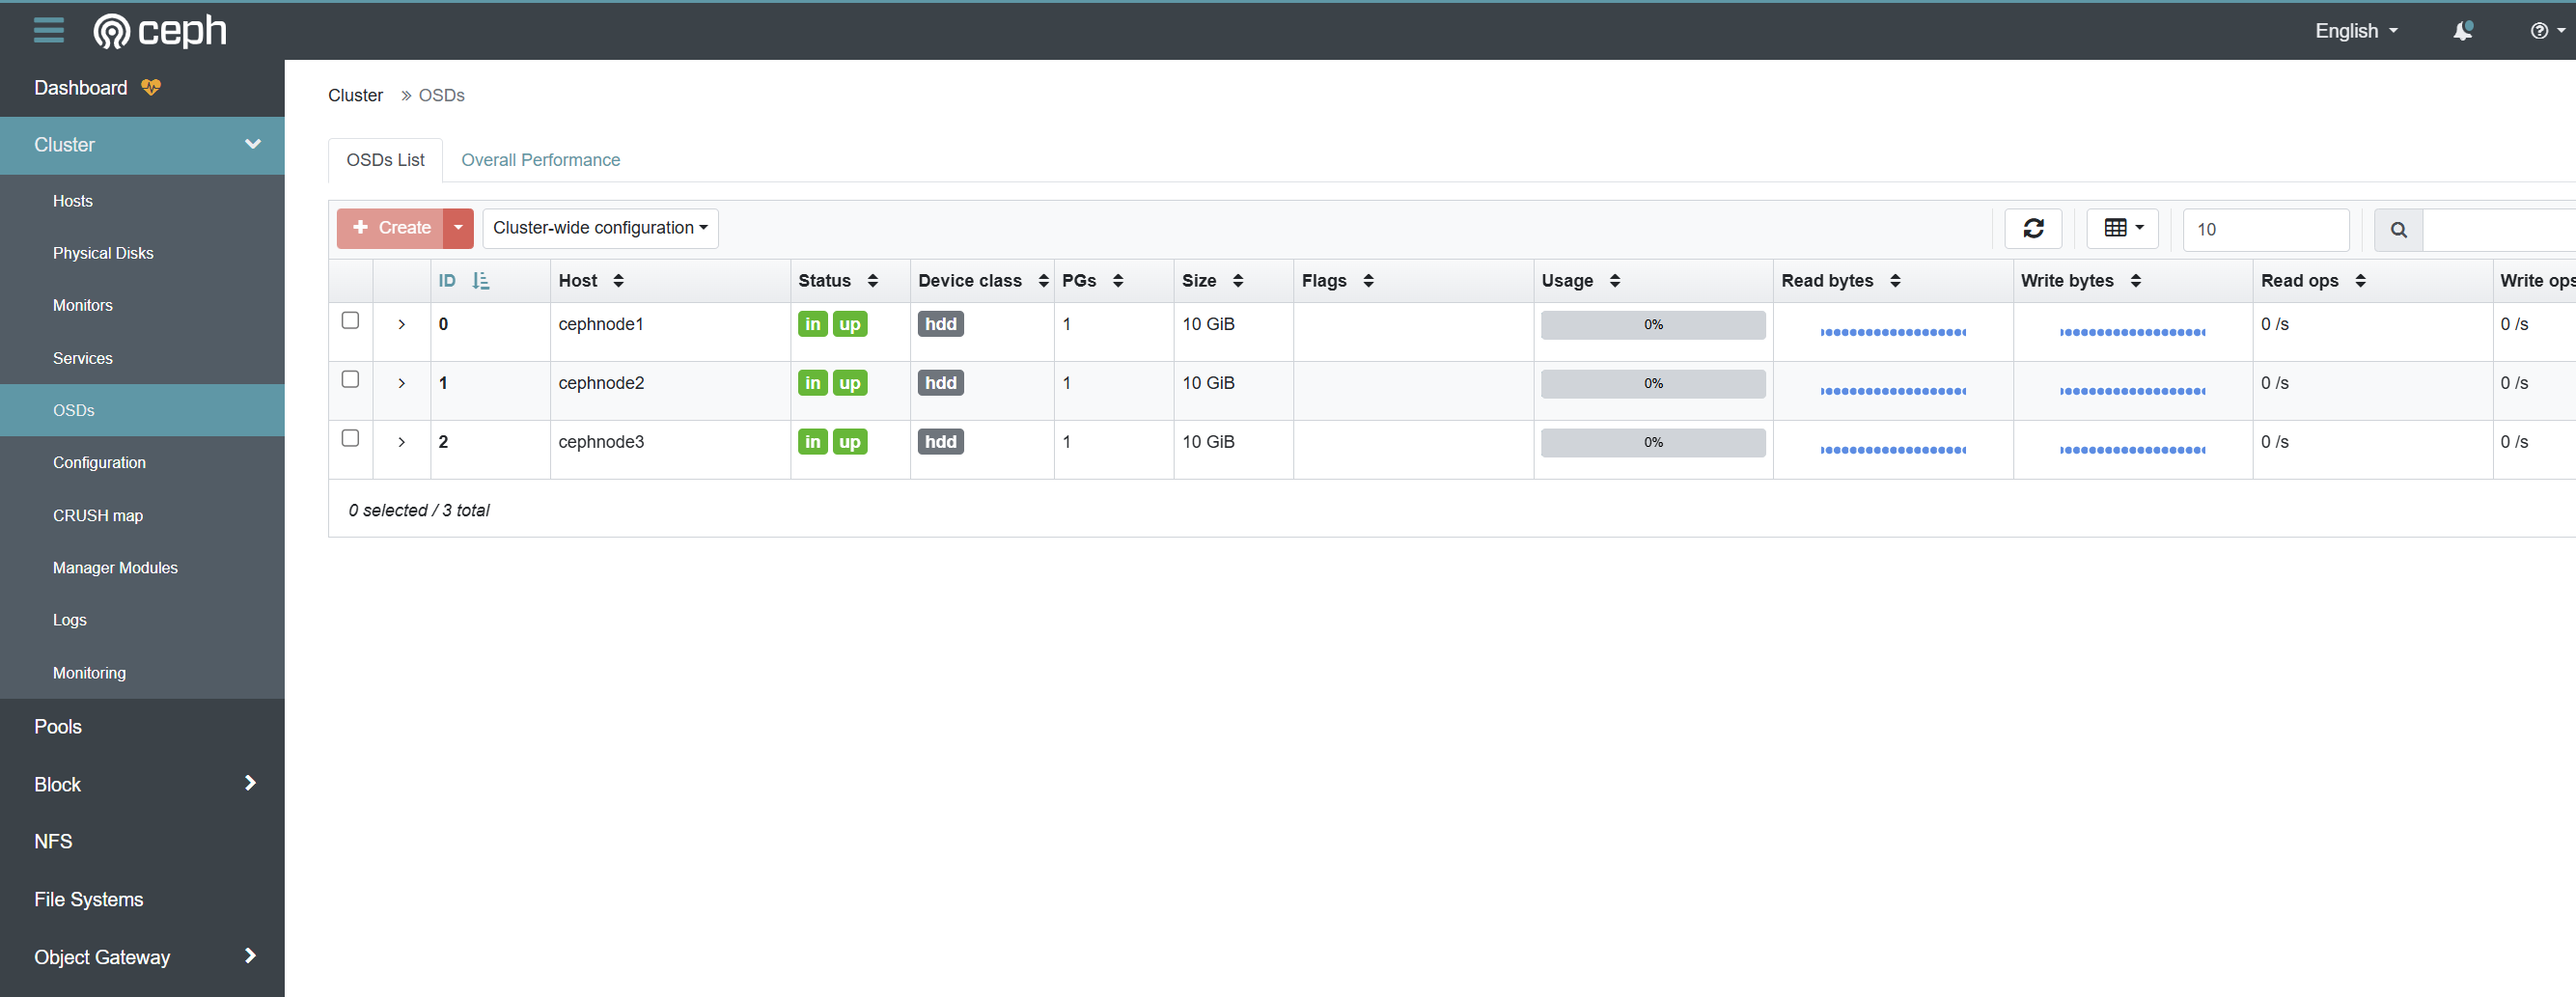The image size is (2576, 997).
Task: Open the notifications bell icon
Action: pyautogui.click(x=2462, y=31)
